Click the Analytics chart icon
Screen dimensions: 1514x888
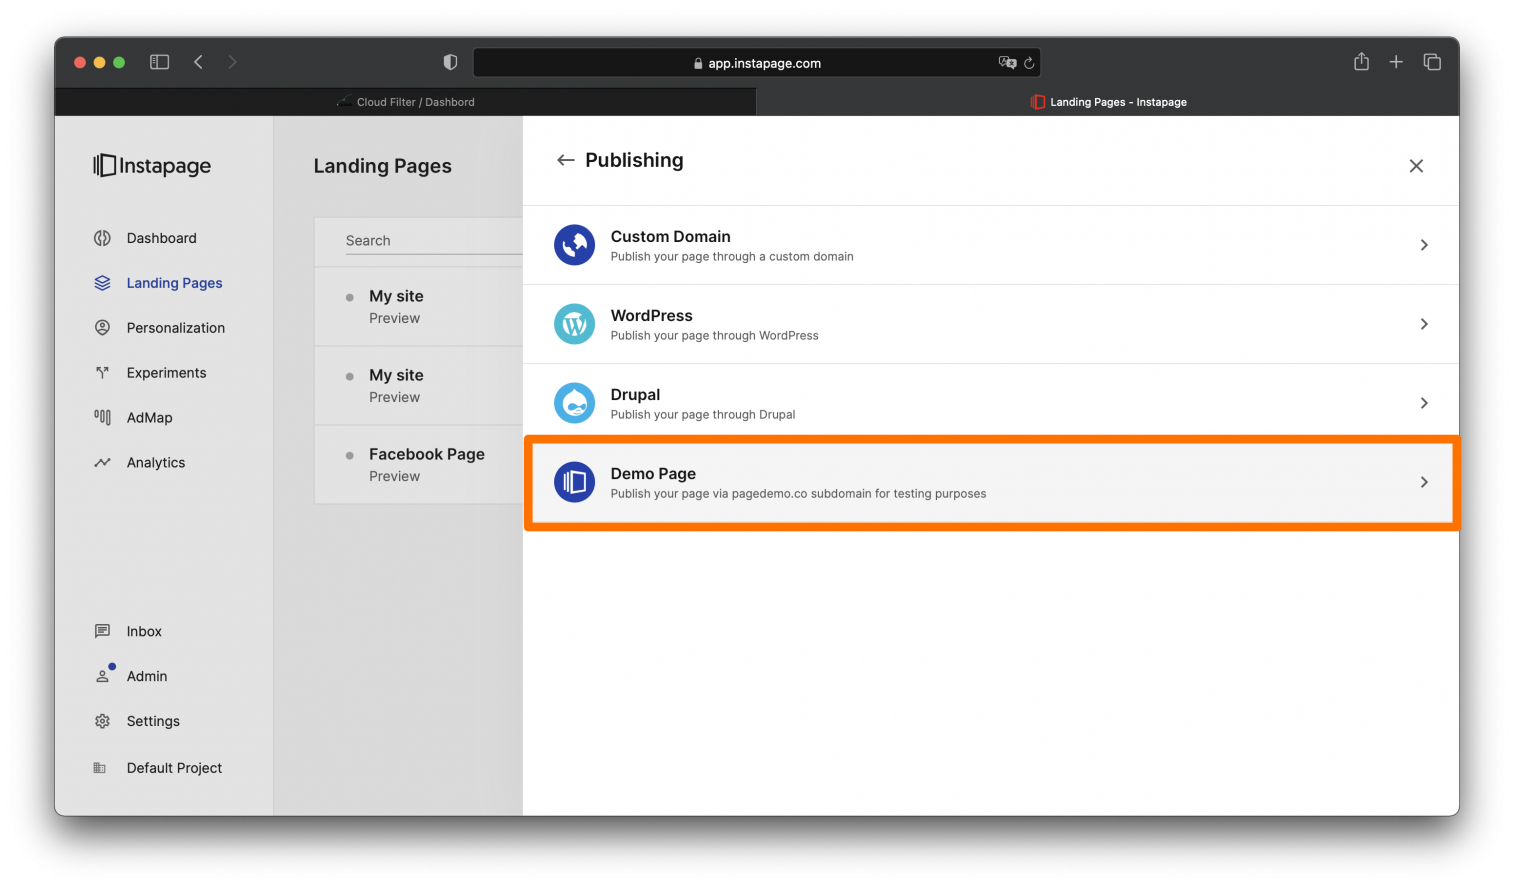click(102, 463)
